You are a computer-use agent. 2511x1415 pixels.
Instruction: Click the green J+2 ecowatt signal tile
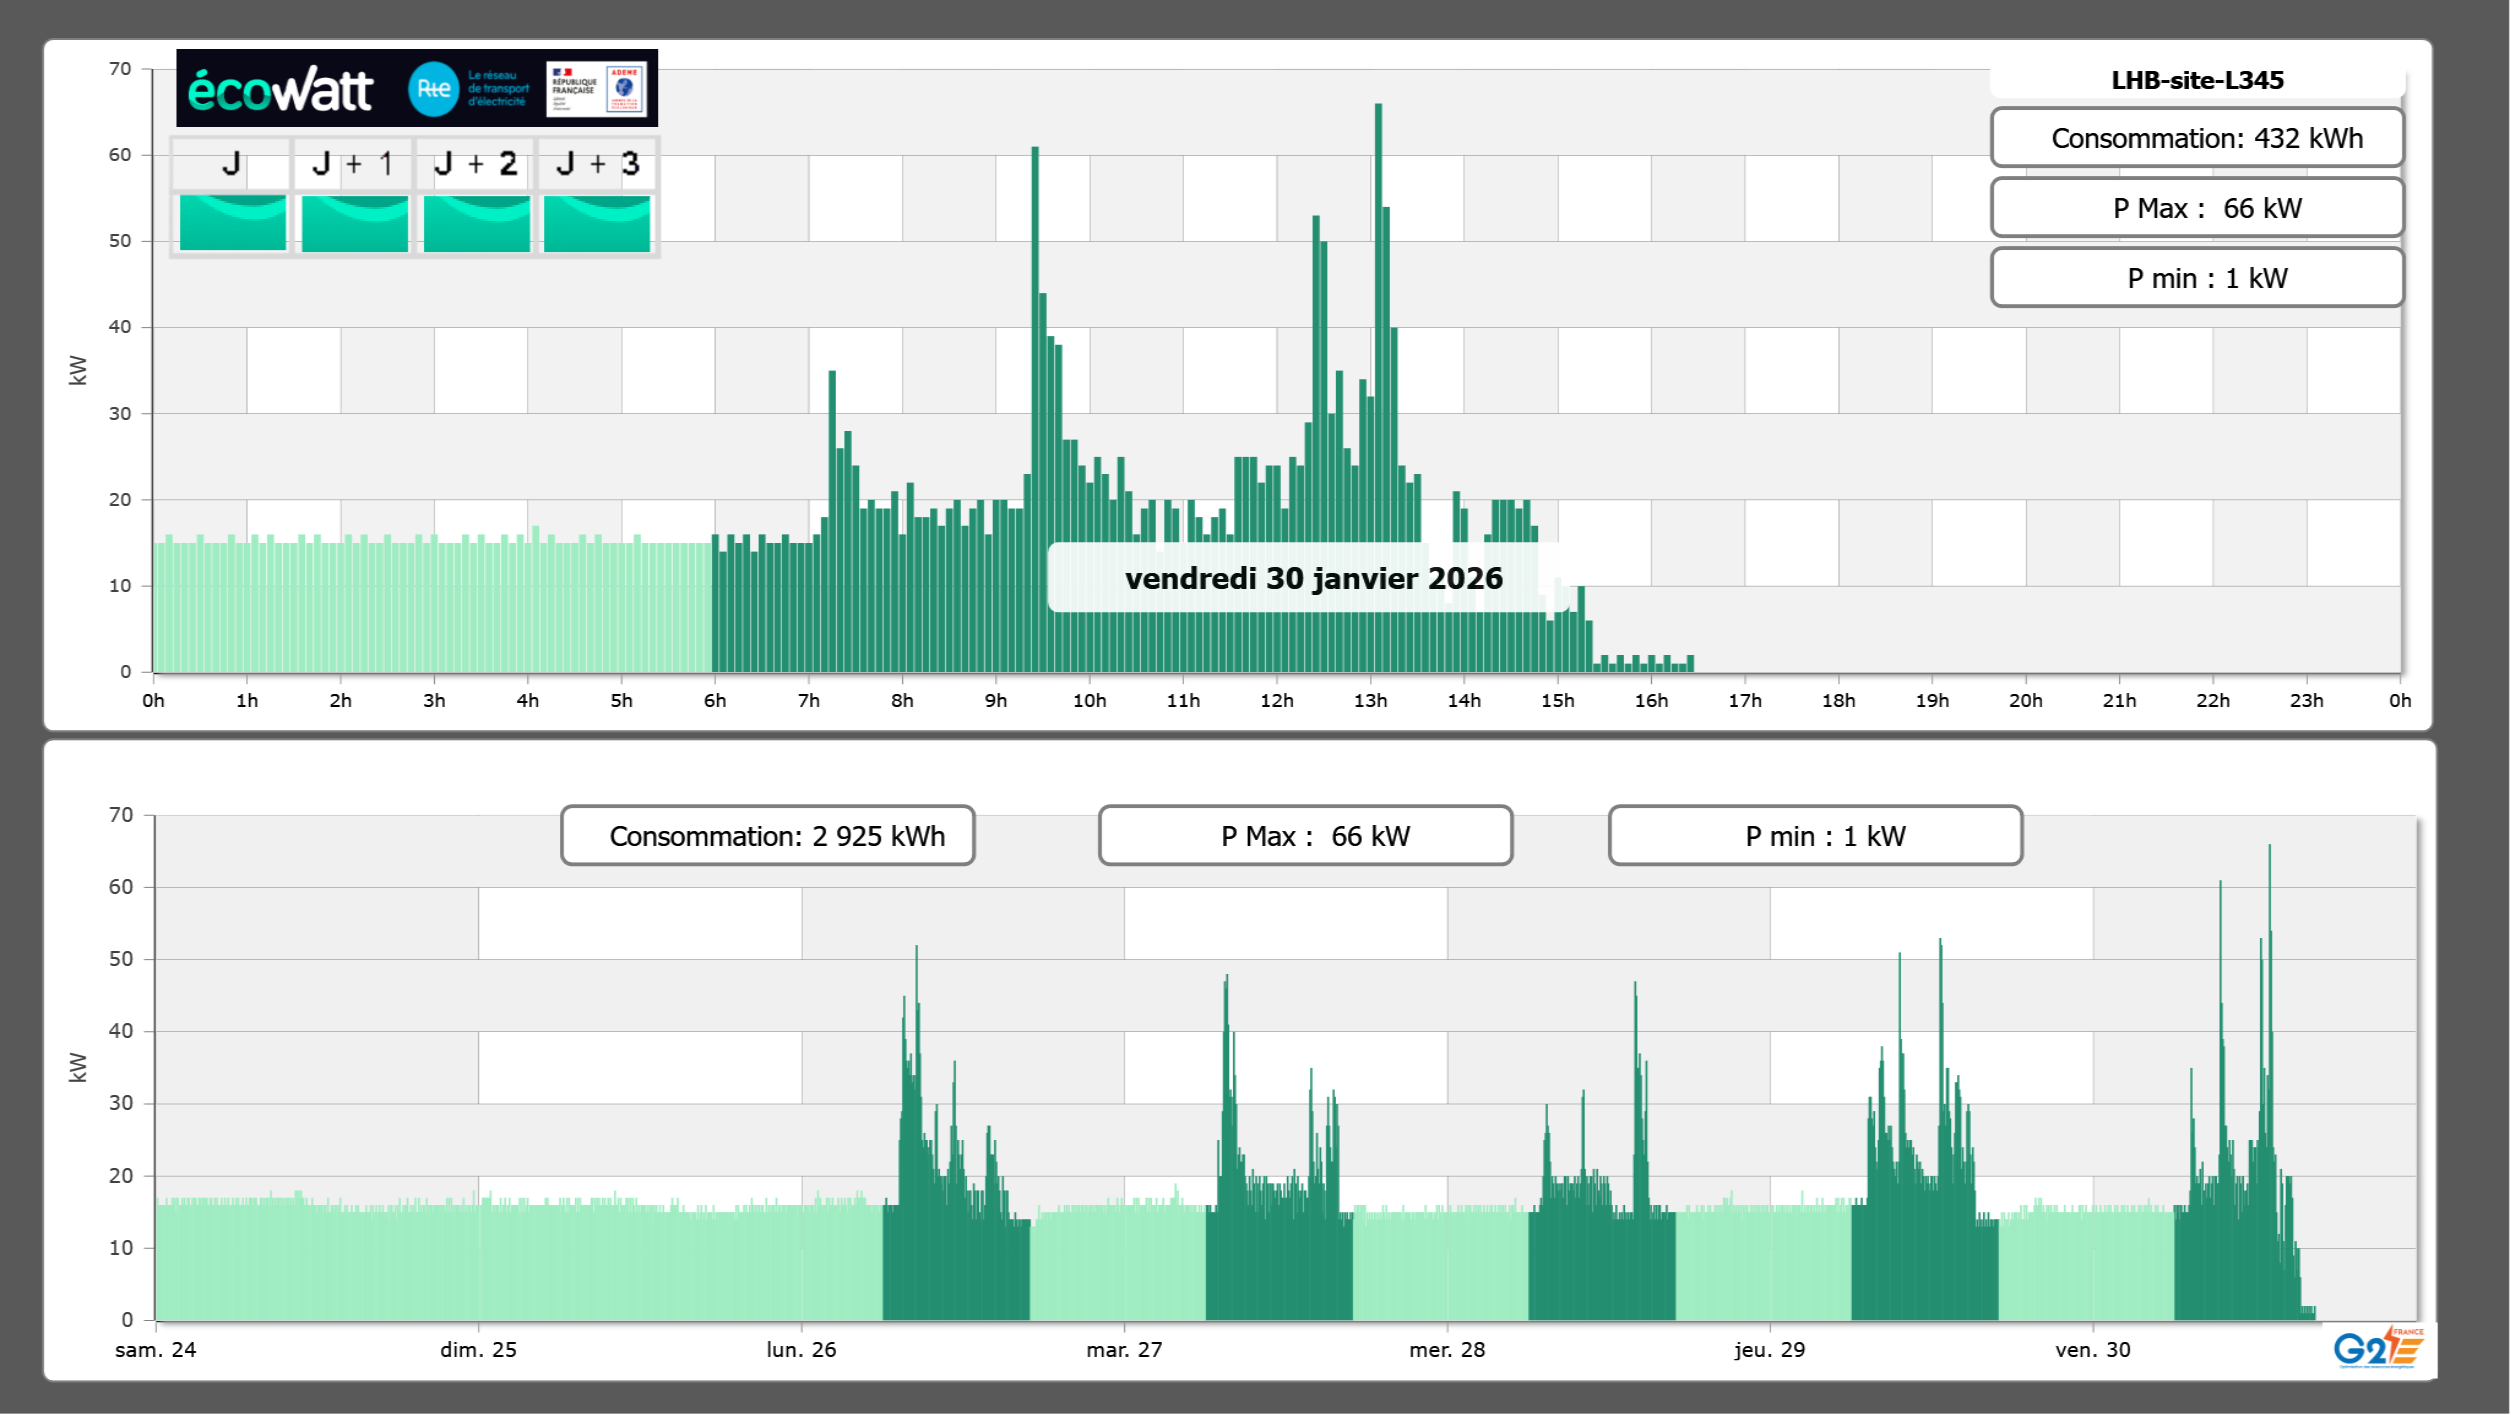click(476, 223)
